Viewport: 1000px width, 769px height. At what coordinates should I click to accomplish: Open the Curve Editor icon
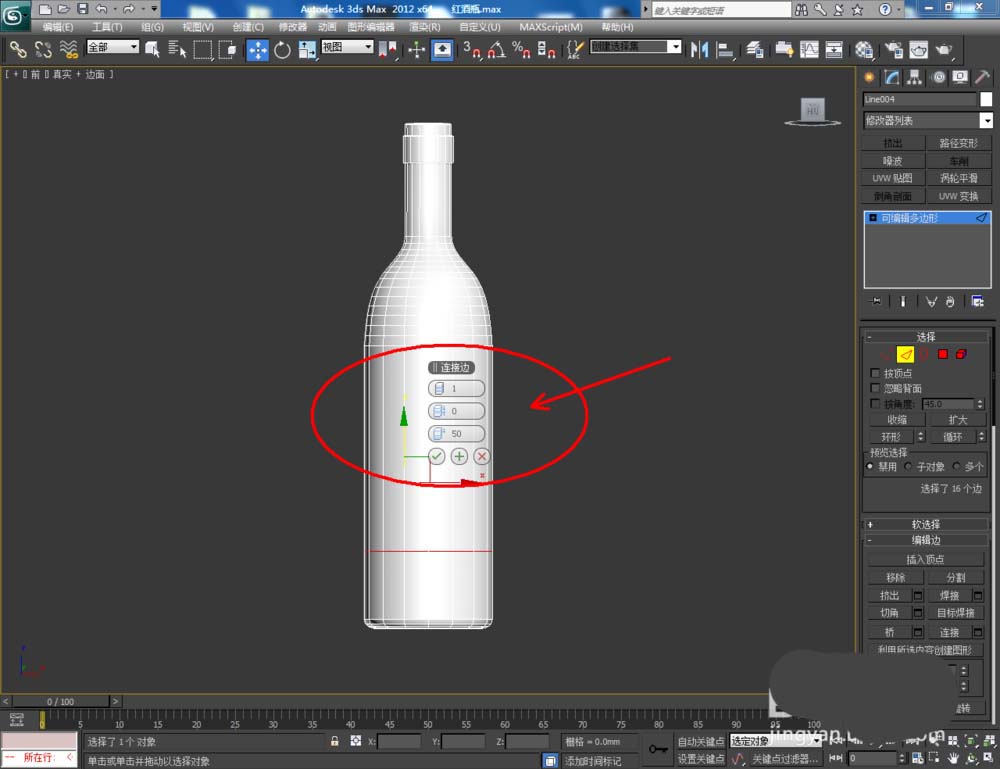click(809, 49)
